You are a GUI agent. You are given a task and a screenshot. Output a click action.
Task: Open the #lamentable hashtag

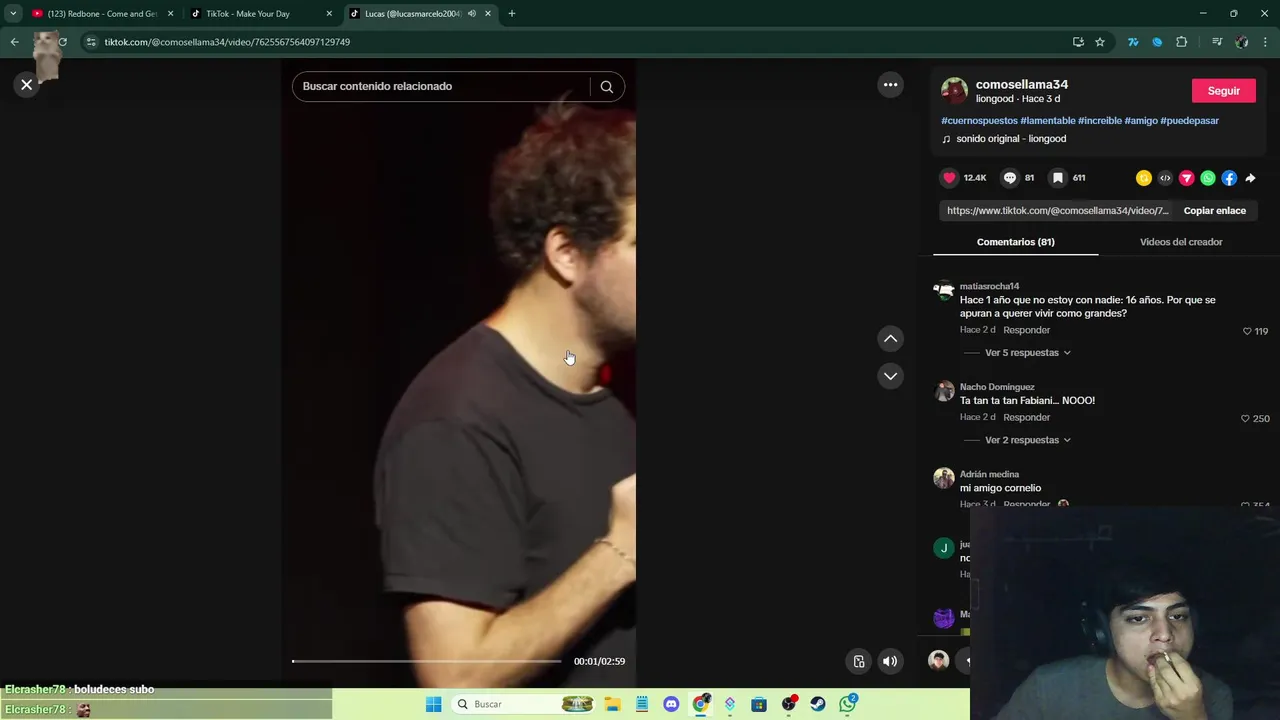(x=1047, y=121)
